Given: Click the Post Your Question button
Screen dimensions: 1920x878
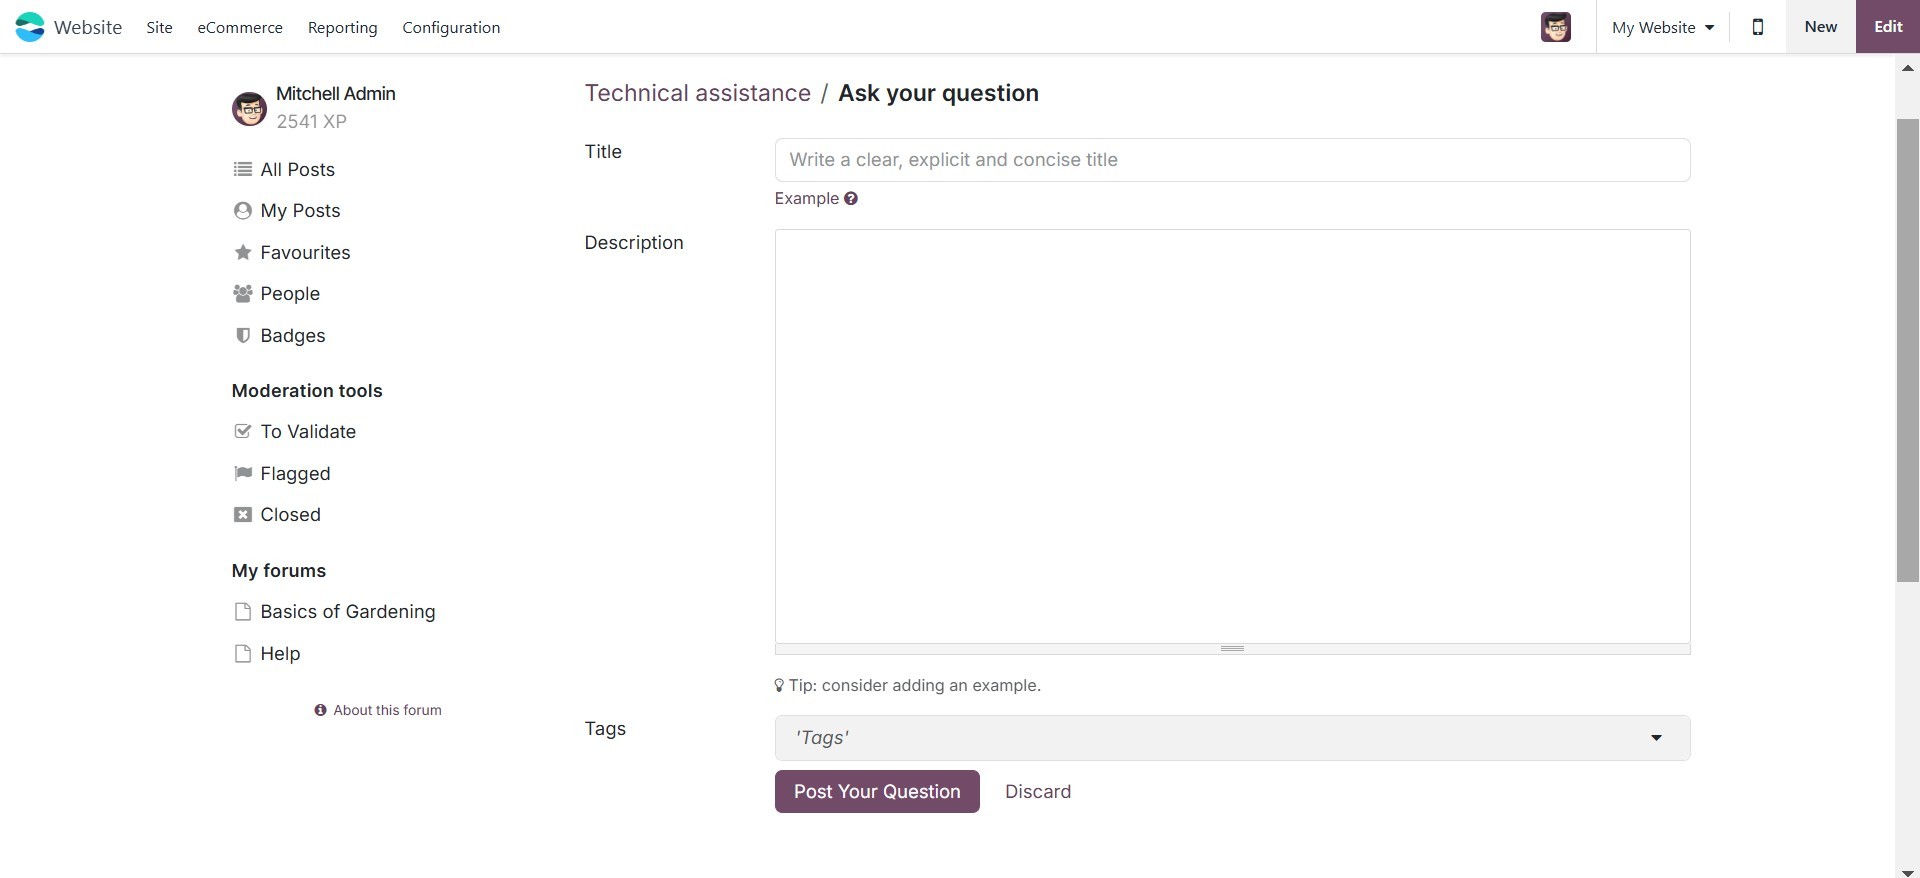Looking at the screenshot, I should [x=877, y=791].
